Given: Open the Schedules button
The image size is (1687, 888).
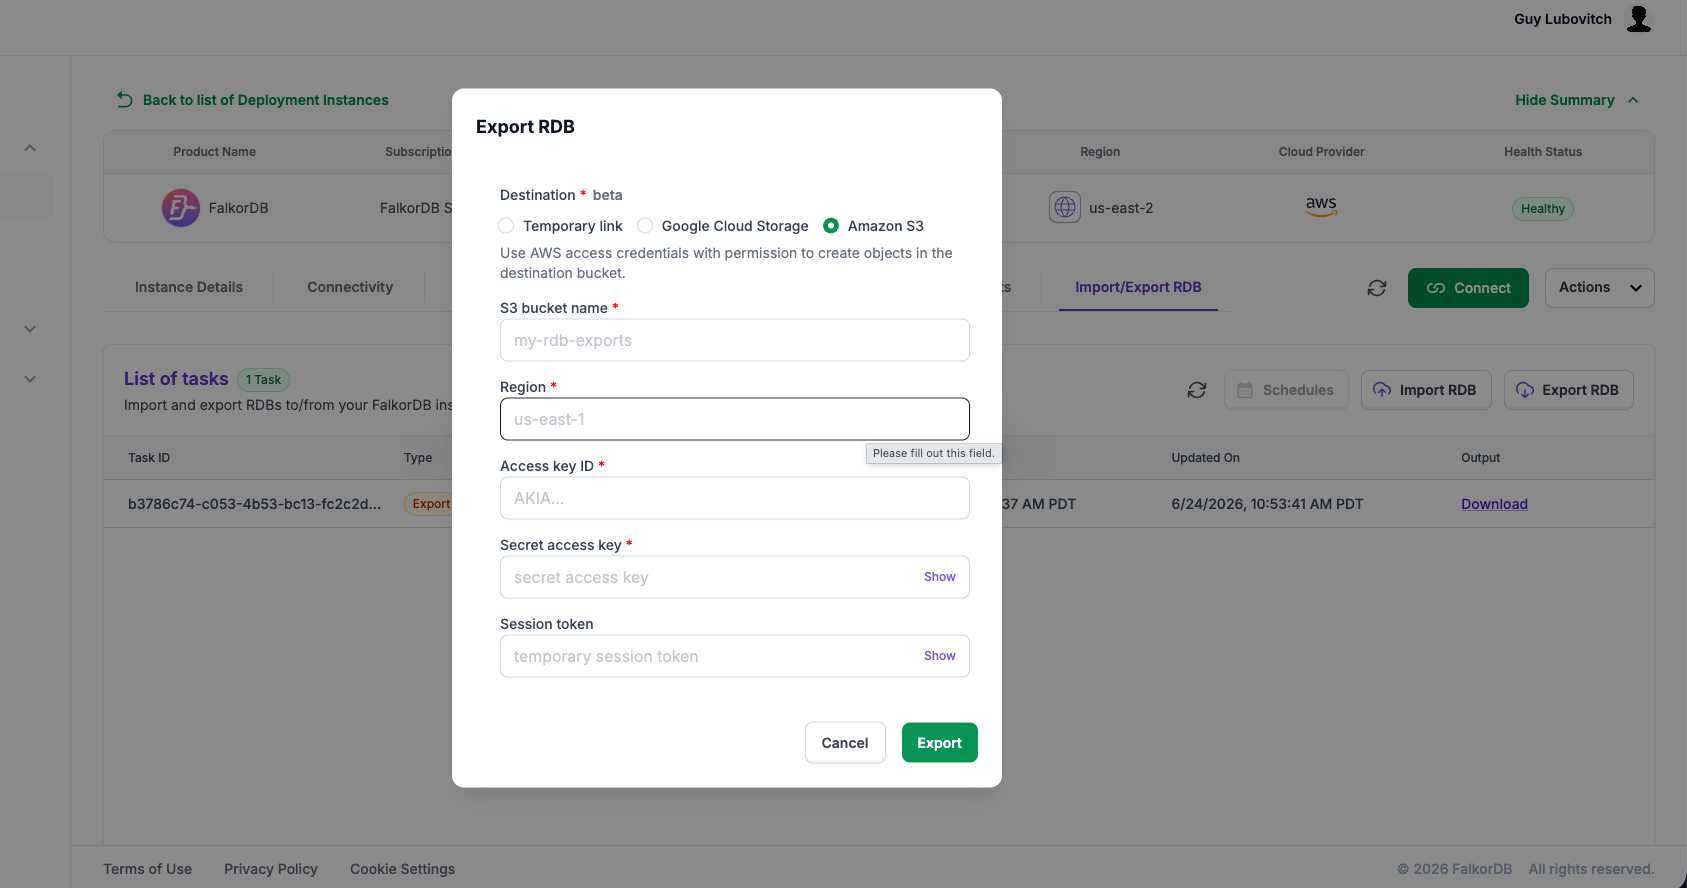Looking at the screenshot, I should click(x=1286, y=390).
